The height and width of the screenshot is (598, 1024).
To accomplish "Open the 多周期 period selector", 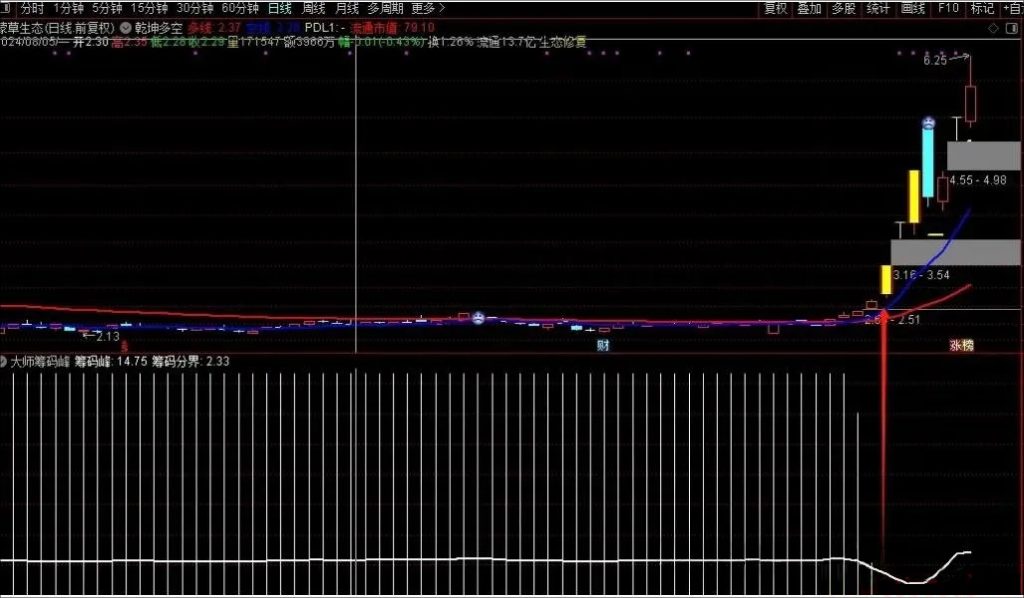I will point(387,8).
